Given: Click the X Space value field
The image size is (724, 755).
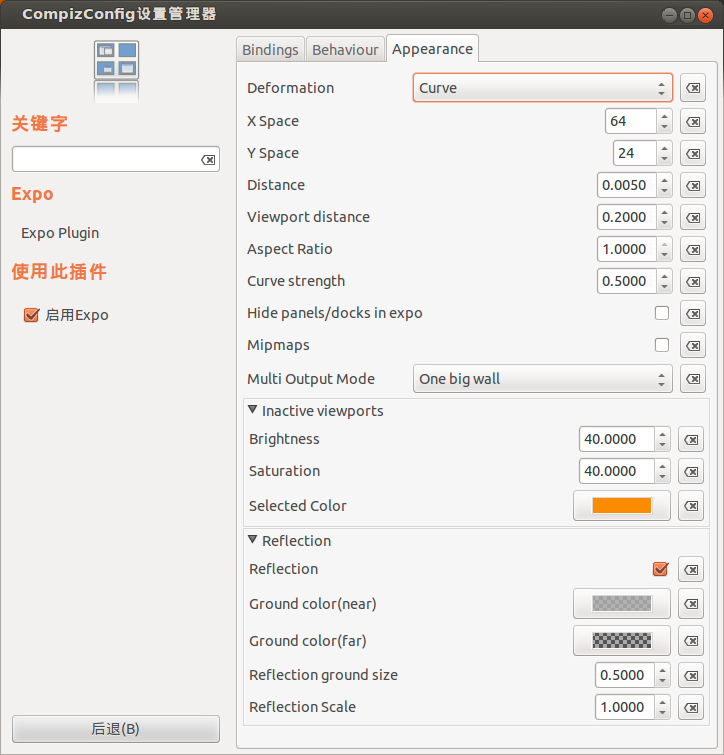Looking at the screenshot, I should tap(631, 121).
